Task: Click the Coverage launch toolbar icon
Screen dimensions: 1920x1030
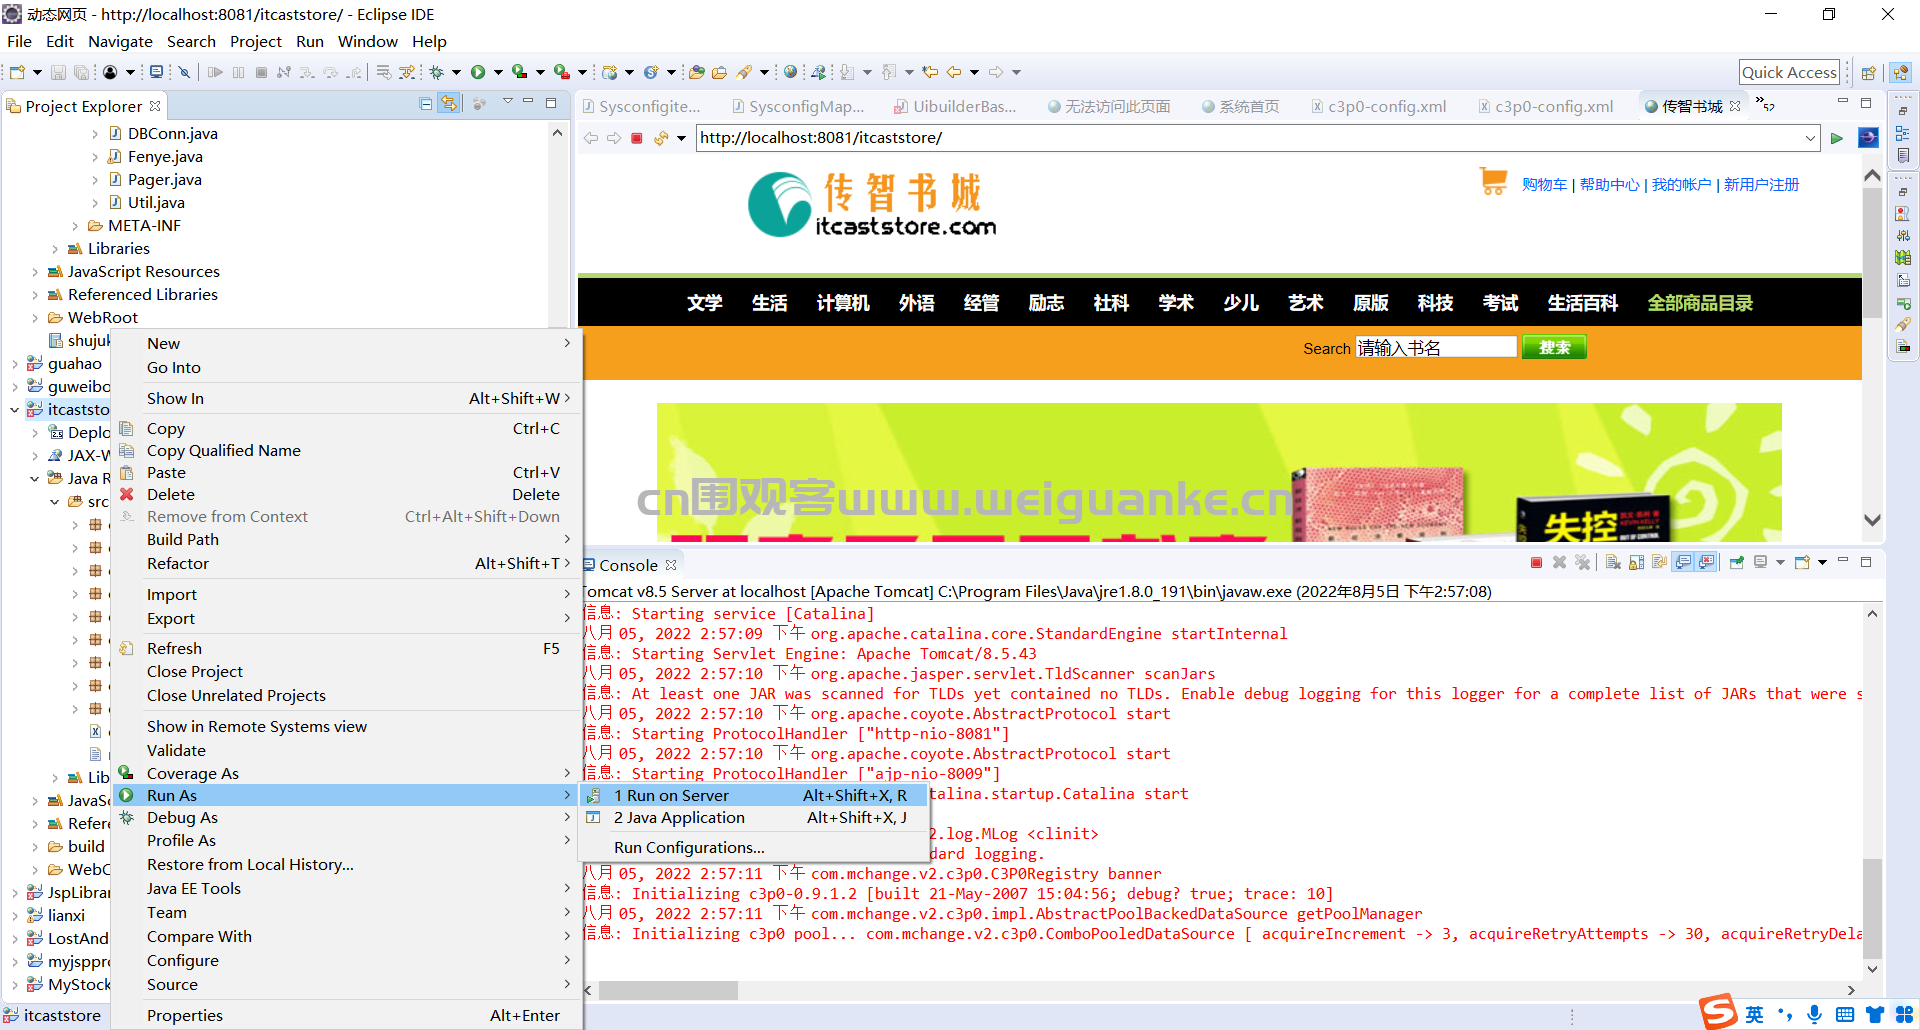Action: (x=519, y=72)
